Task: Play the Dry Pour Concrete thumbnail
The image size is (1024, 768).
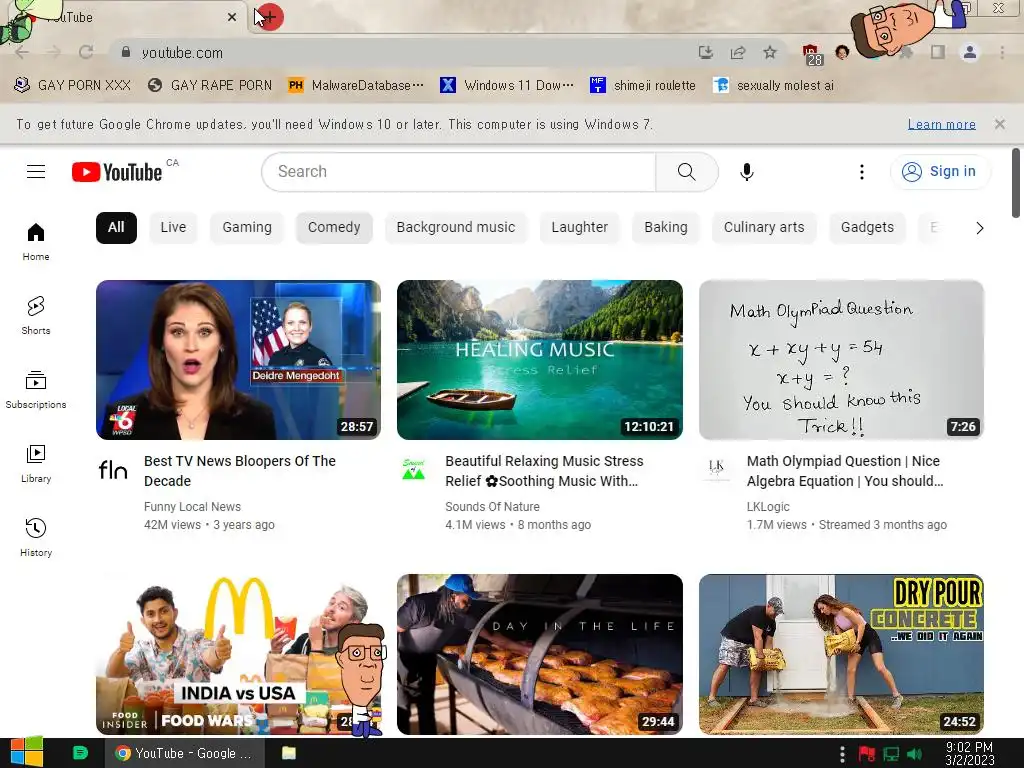Action: [x=841, y=654]
